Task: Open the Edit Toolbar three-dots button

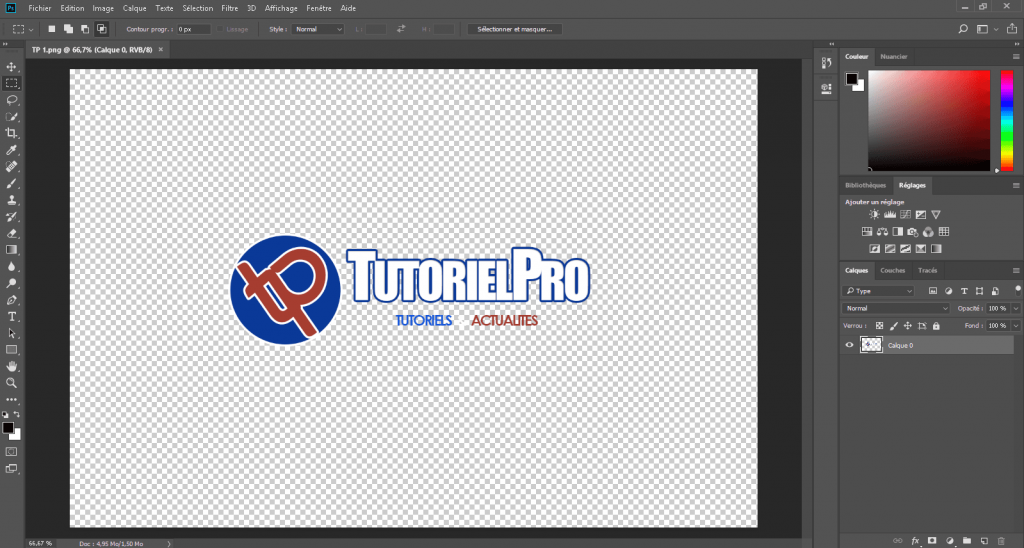Action: 11,399
